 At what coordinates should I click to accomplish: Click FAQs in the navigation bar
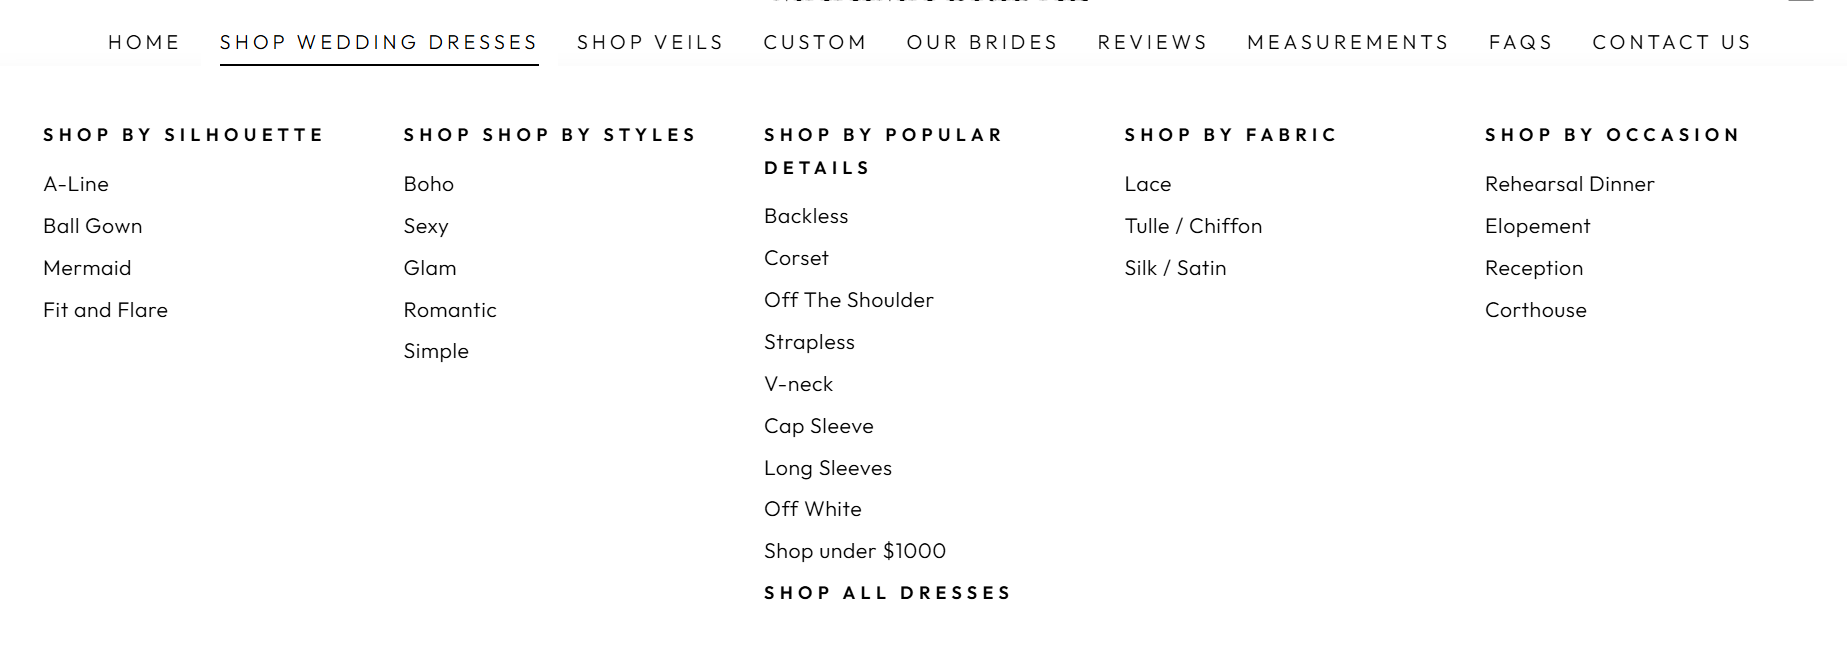coord(1520,42)
